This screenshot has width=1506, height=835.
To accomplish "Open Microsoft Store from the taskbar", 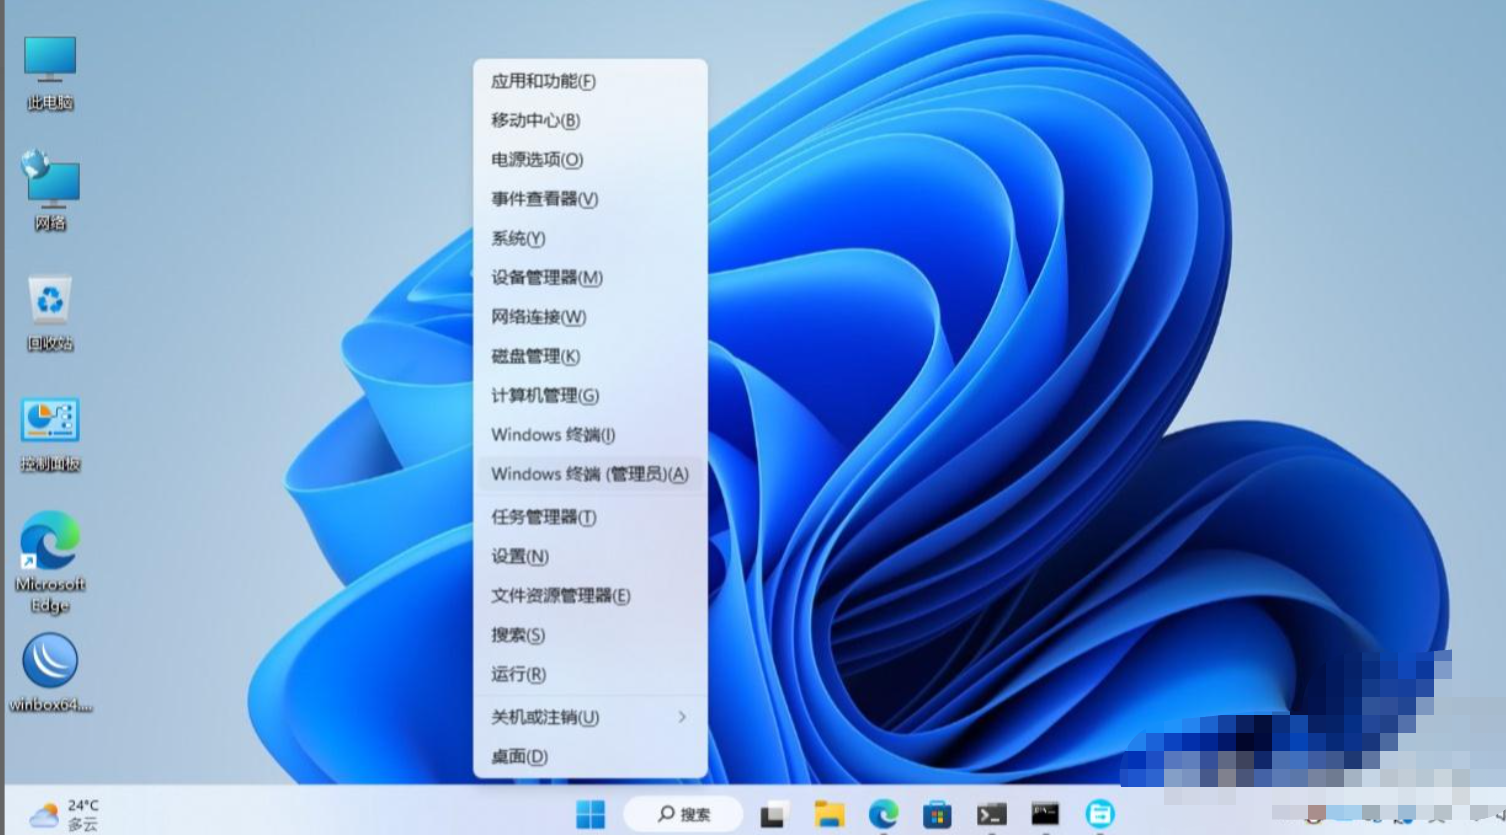I will click(x=936, y=815).
